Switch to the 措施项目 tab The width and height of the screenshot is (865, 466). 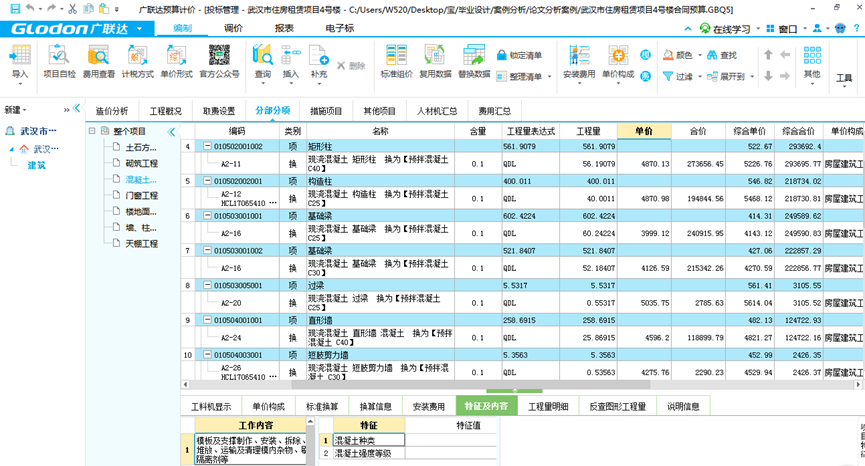click(x=326, y=111)
